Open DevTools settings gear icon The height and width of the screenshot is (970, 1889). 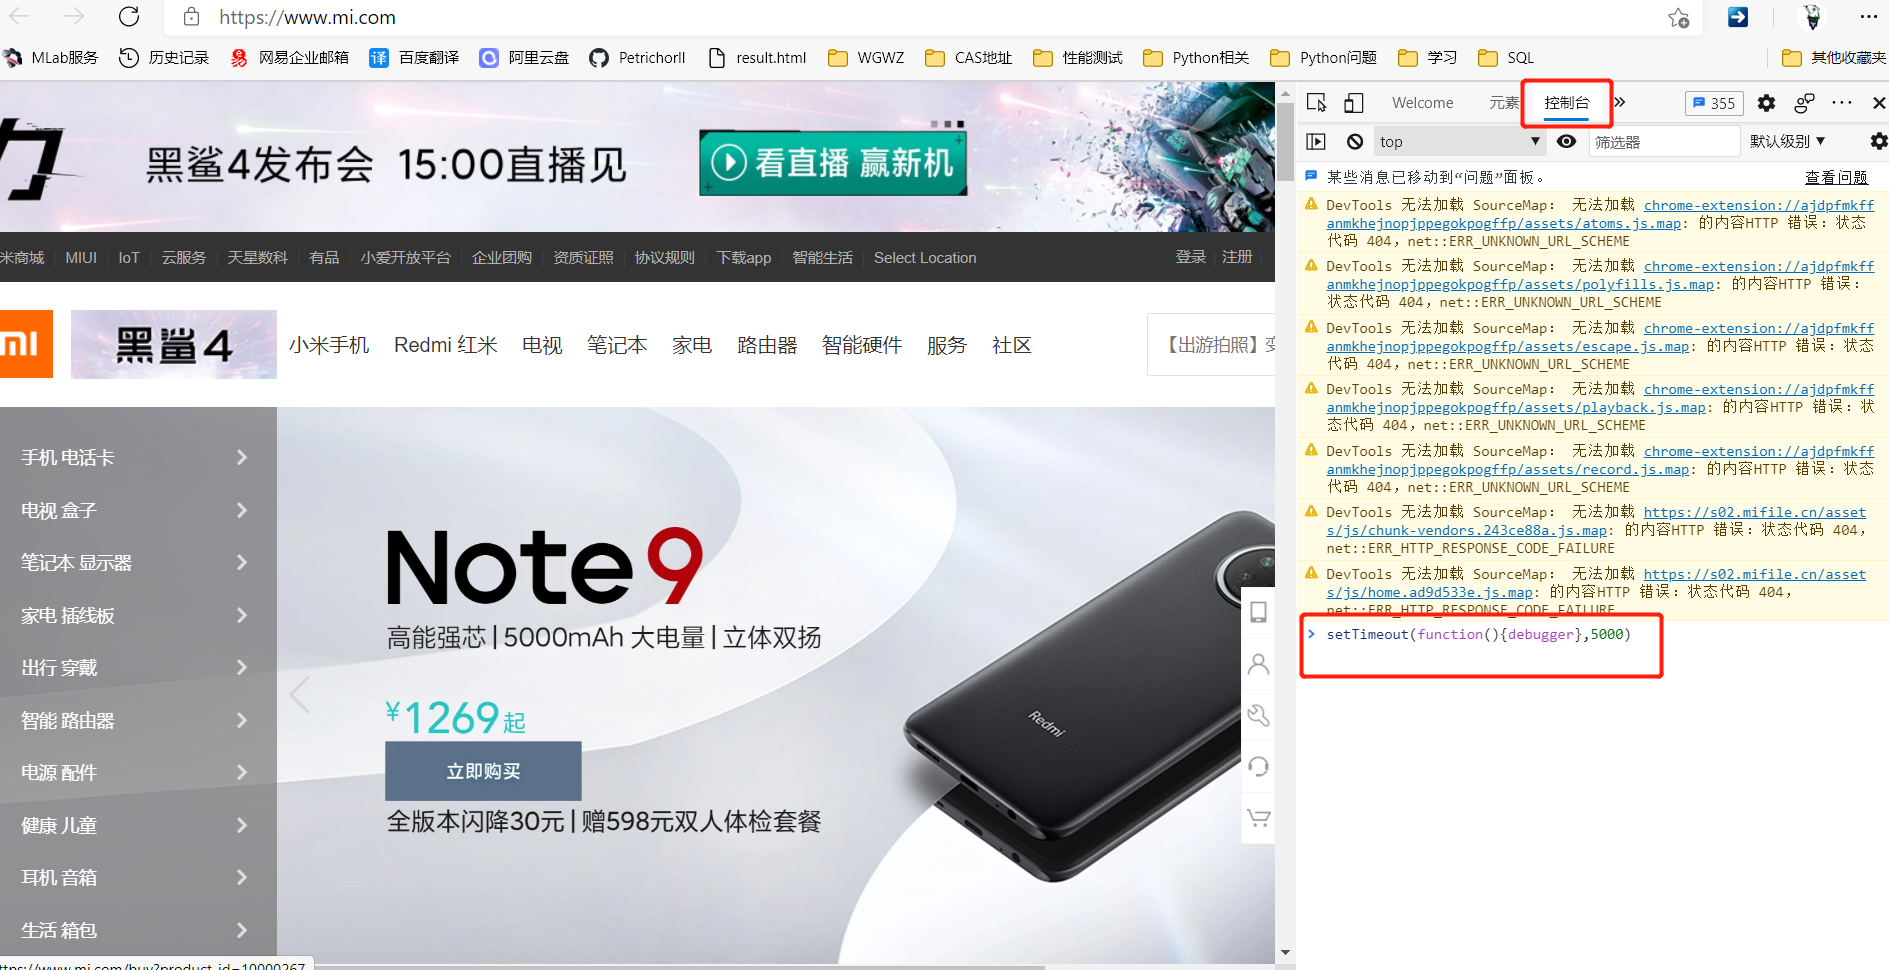1767,103
